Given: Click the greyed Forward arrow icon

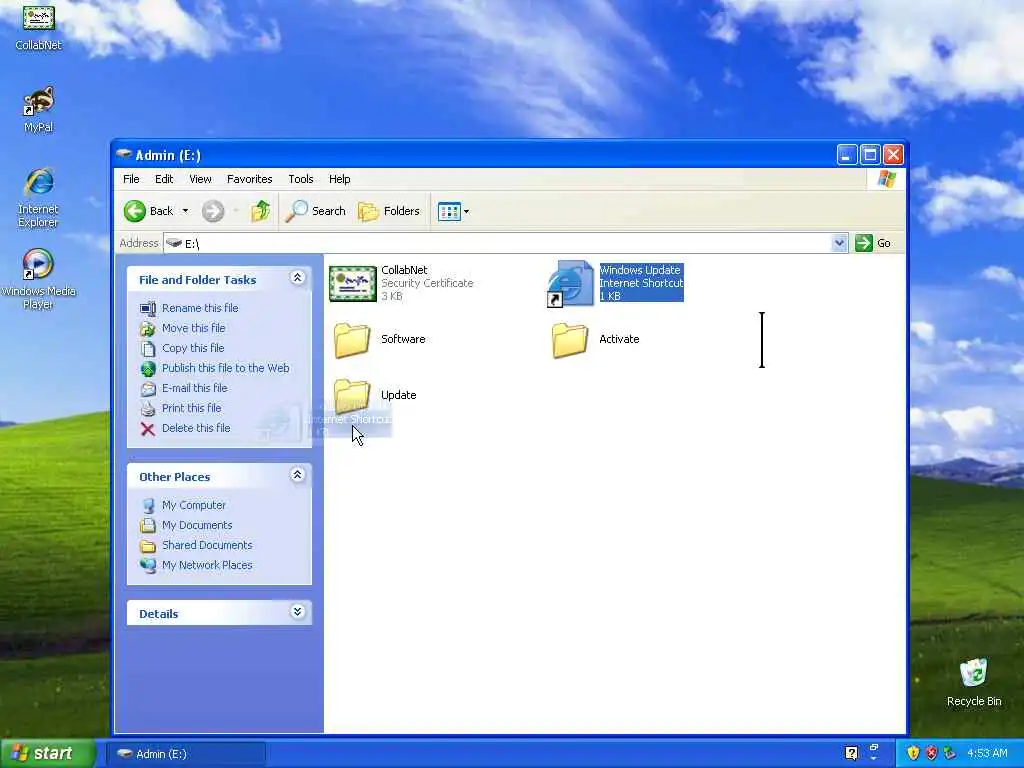Looking at the screenshot, I should pyautogui.click(x=213, y=211).
